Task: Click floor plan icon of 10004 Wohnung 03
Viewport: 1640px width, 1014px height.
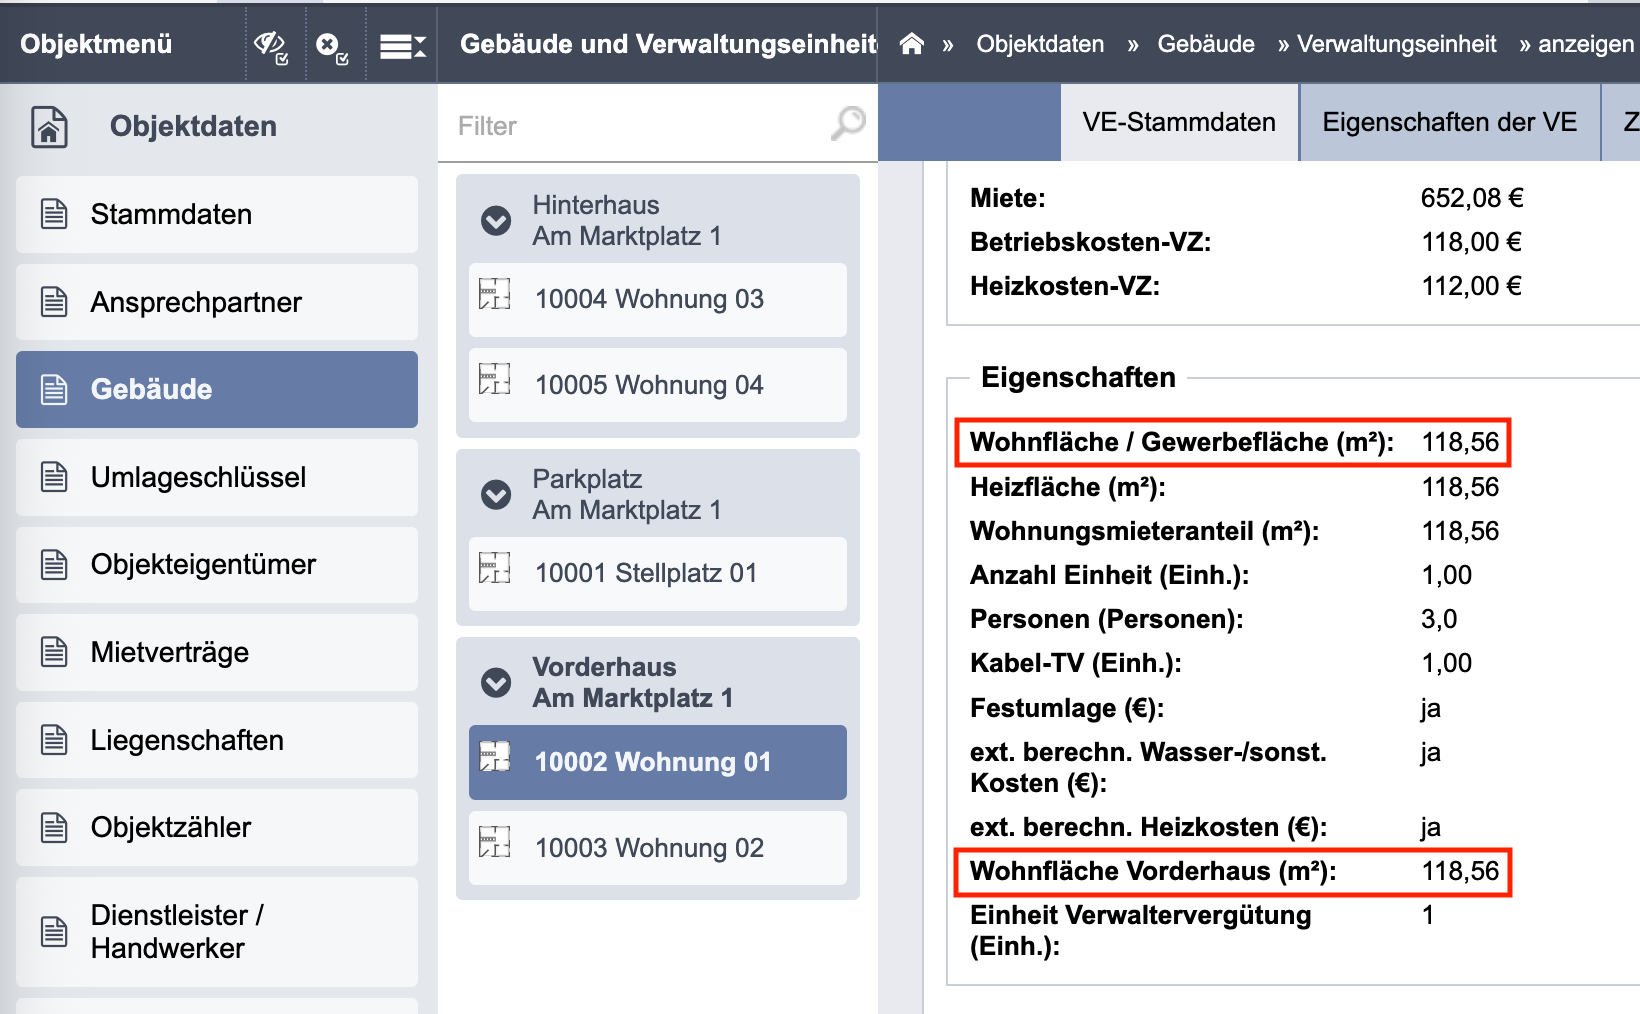Action: tap(495, 294)
